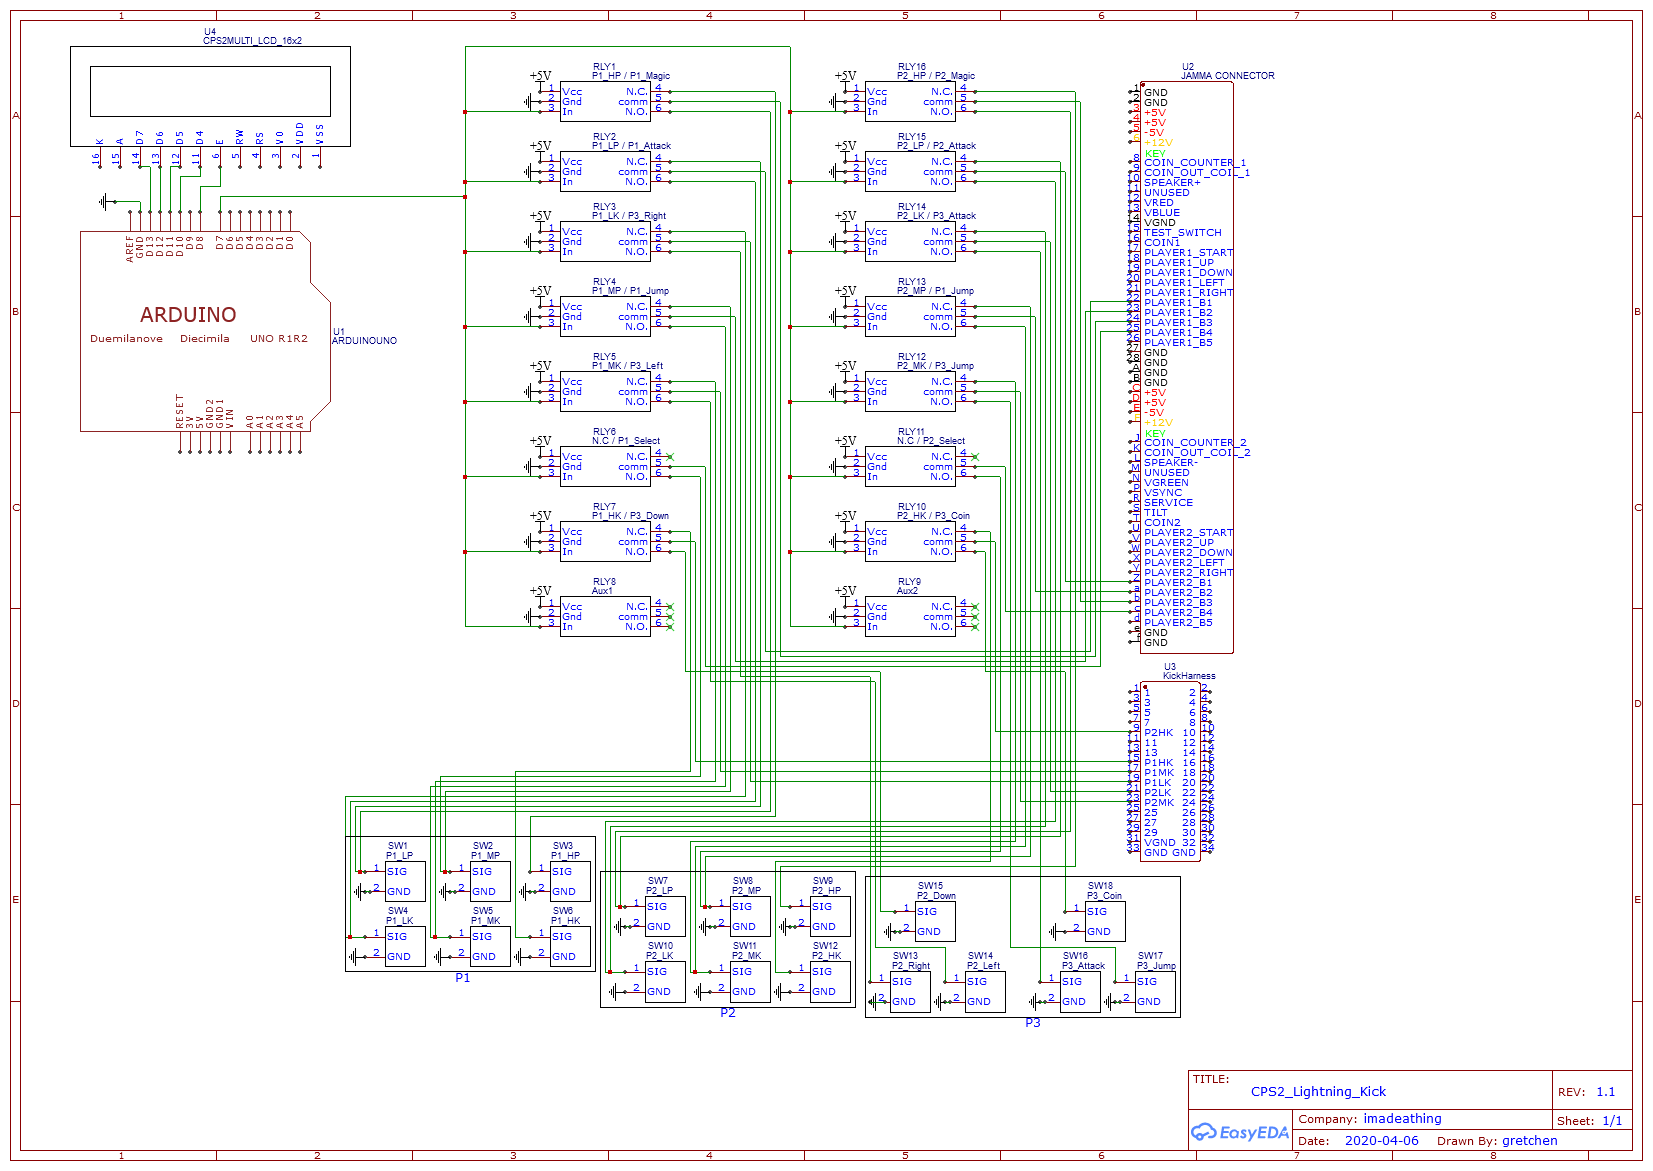
Task: Click the SERVICE pin label on JAMMA
Action: click(1168, 503)
